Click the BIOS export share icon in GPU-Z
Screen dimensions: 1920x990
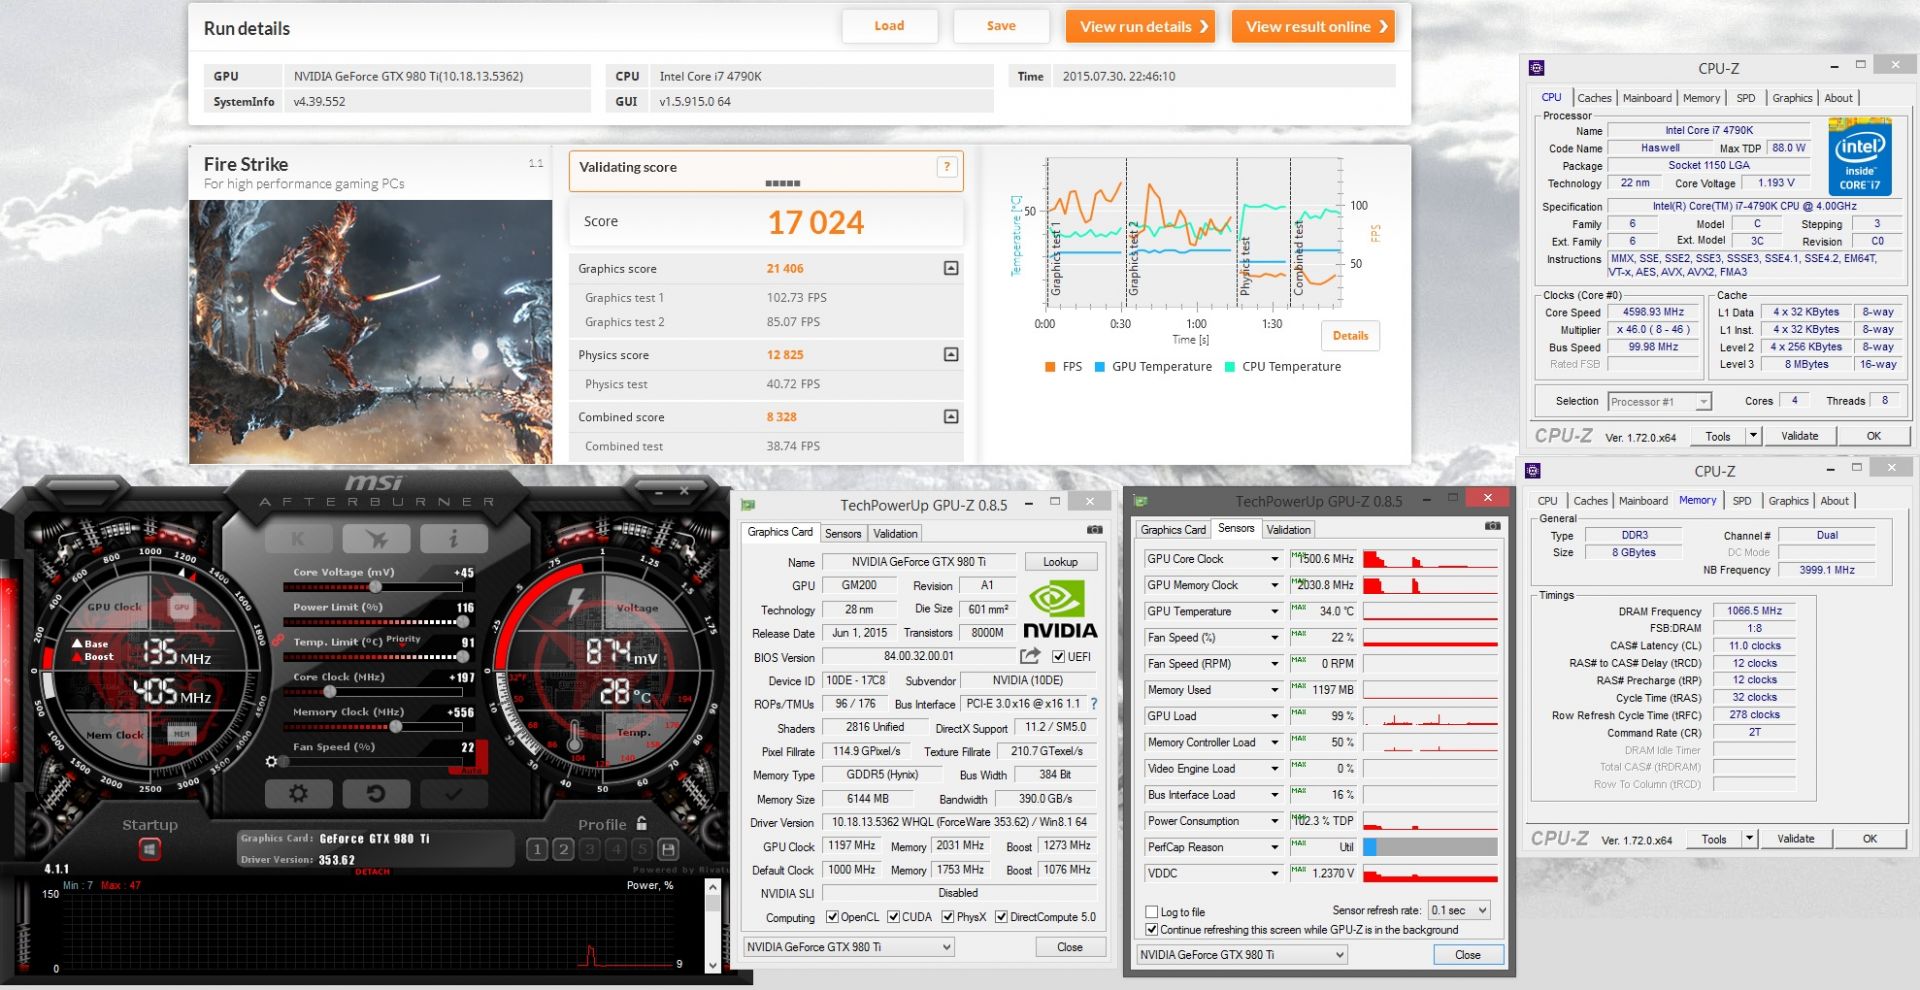coord(1030,656)
